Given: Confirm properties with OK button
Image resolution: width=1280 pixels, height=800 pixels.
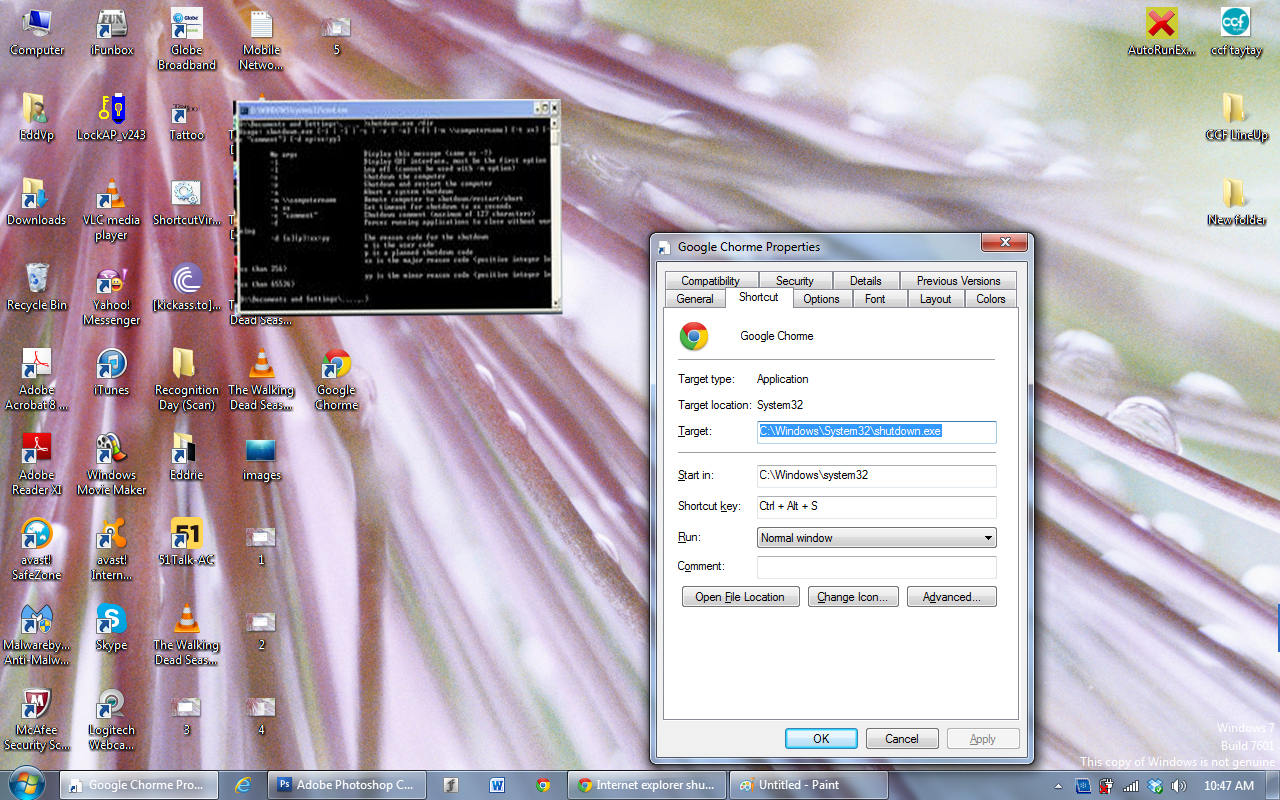Looking at the screenshot, I should point(821,739).
